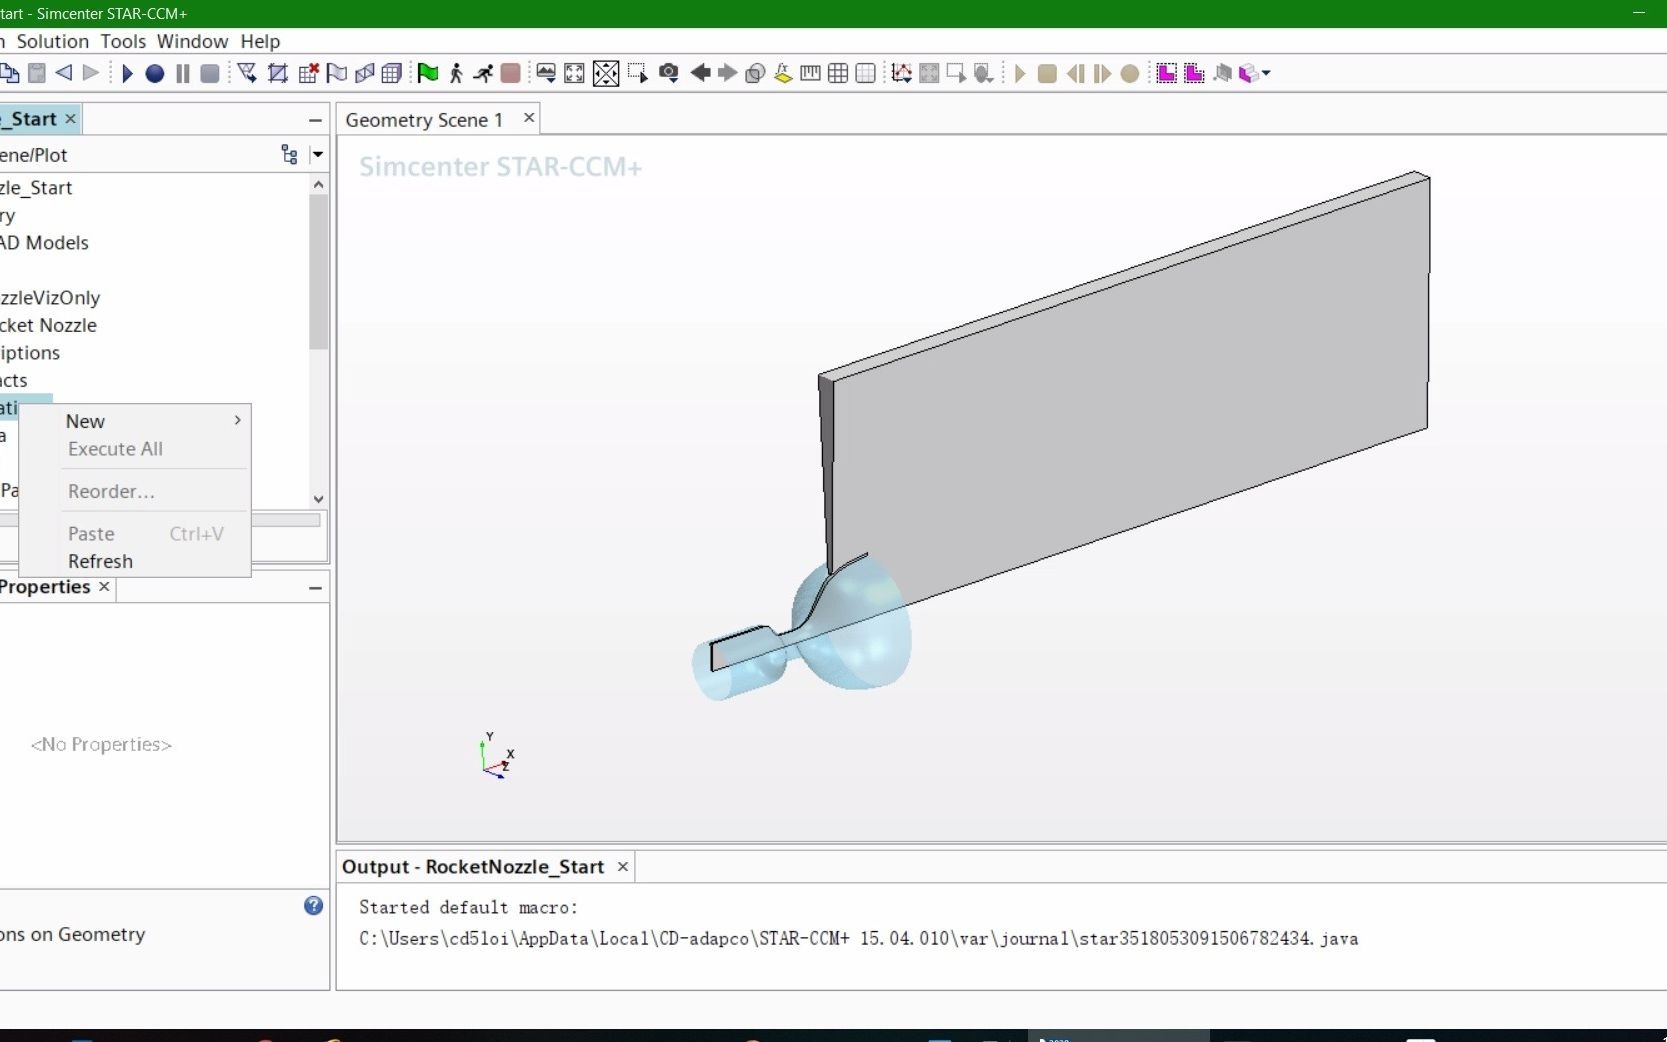Click scroll down arrow of simulation tree

coord(318,499)
